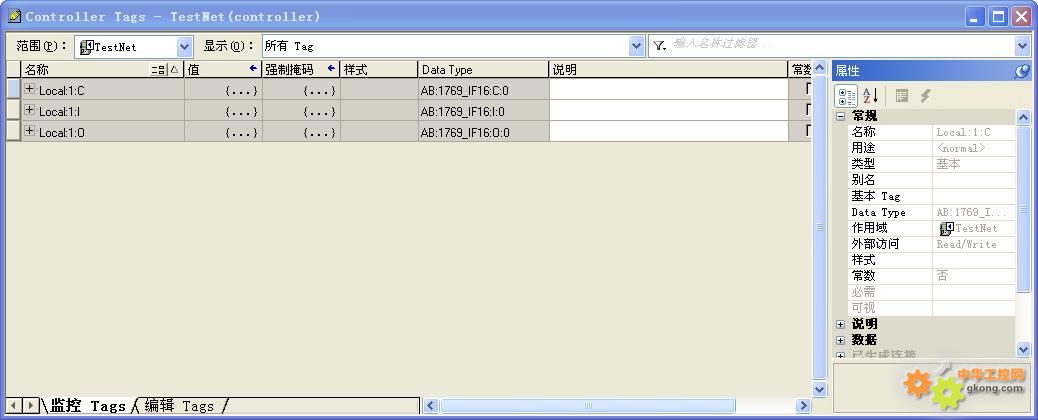Click the name filter input field
The image size is (1038, 420).
point(840,45)
